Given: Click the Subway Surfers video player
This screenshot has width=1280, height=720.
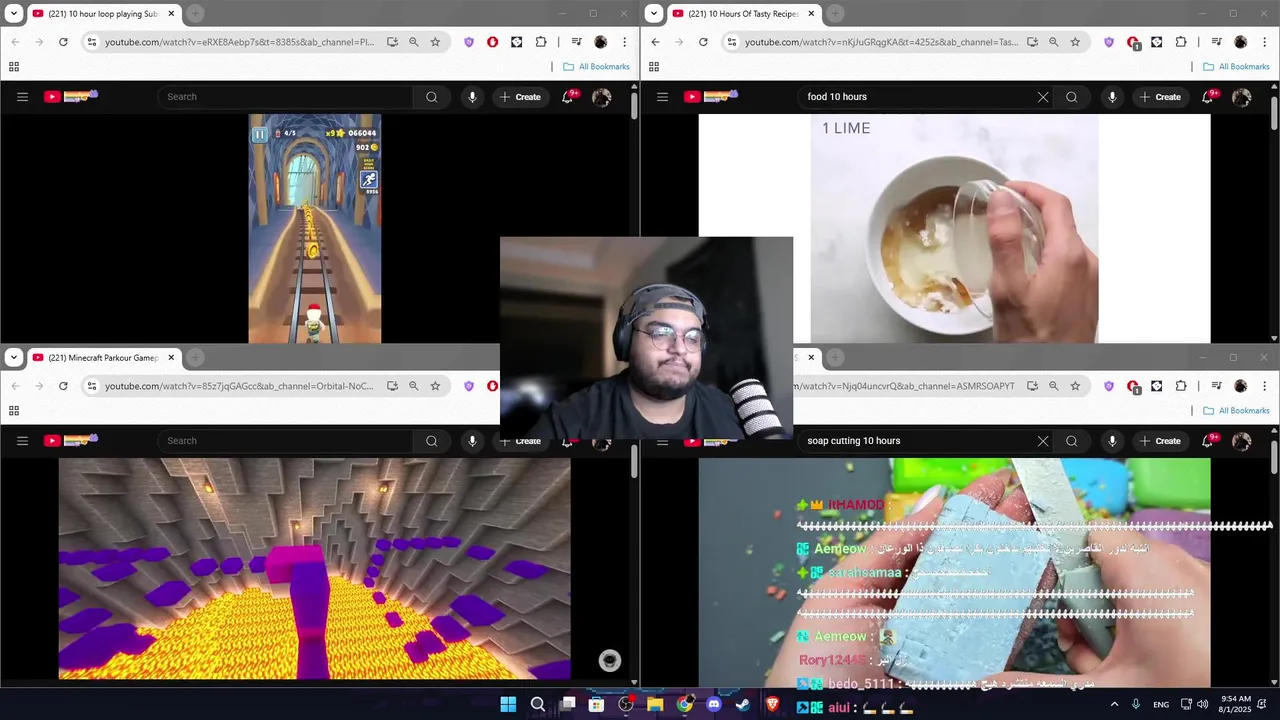Looking at the screenshot, I should [x=315, y=229].
